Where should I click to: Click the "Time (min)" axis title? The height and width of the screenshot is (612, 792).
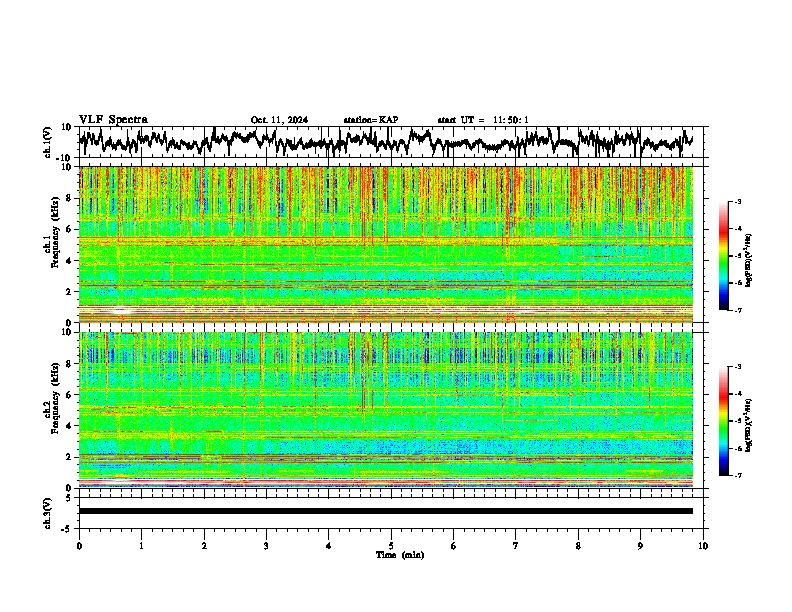(x=400, y=555)
